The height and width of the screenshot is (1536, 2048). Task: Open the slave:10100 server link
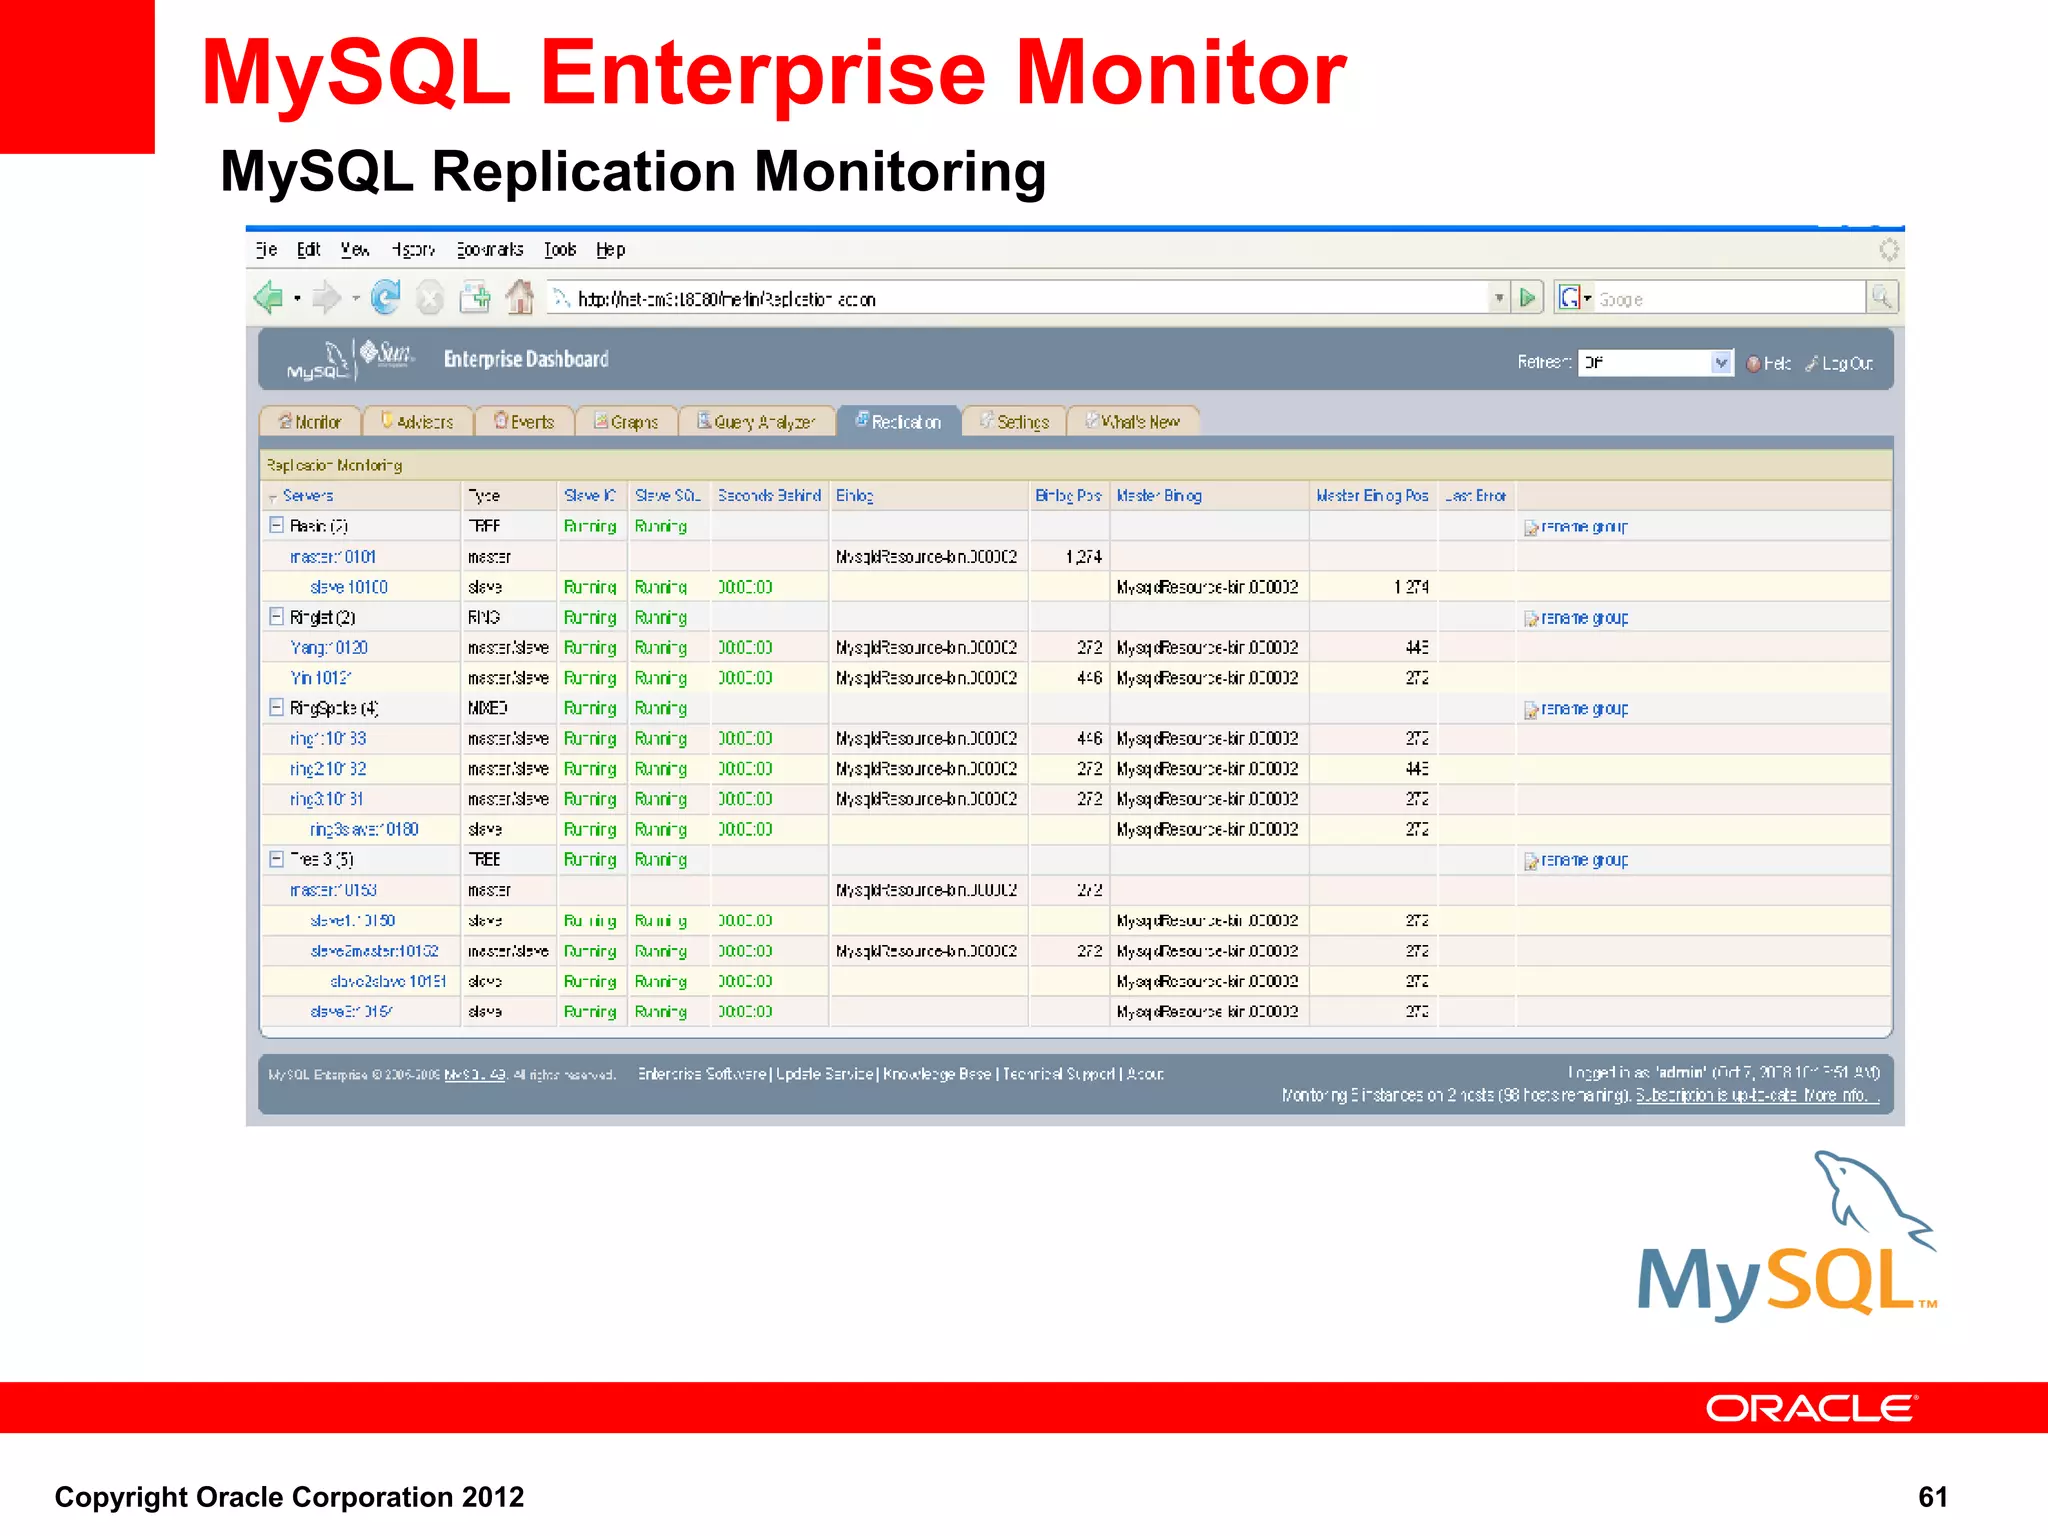tap(349, 587)
